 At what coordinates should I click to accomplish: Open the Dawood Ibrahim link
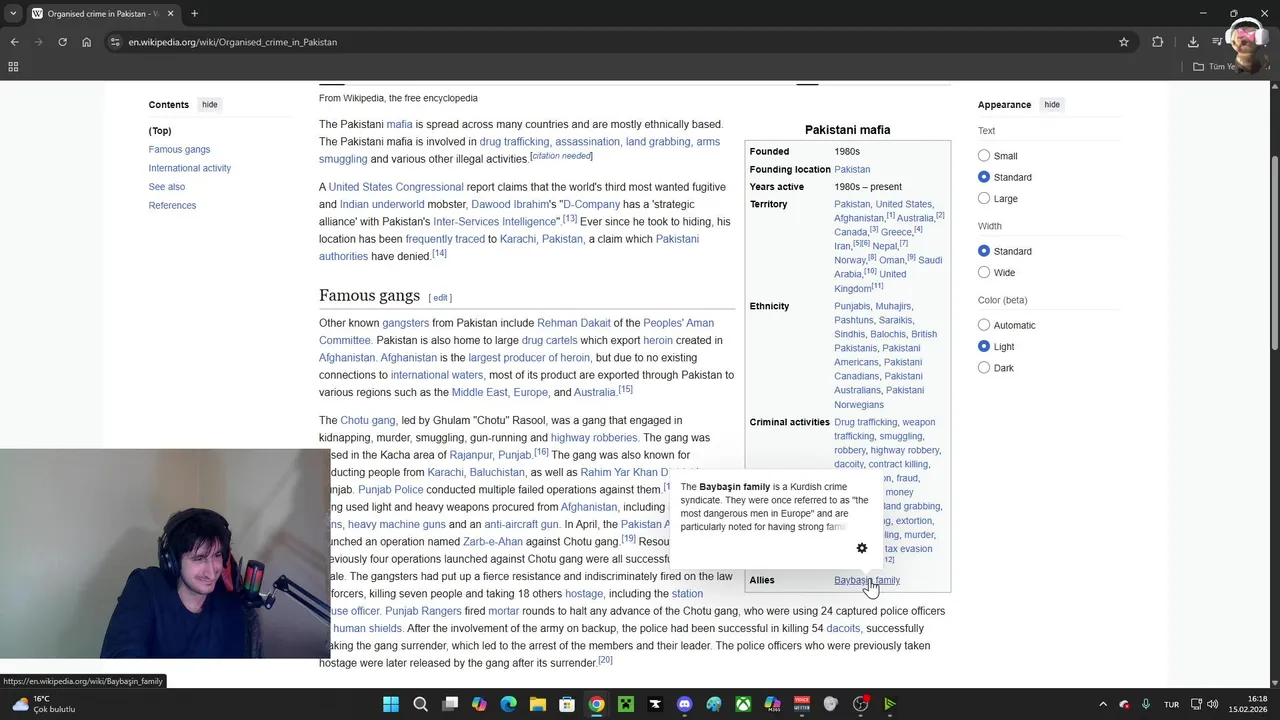coord(510,204)
